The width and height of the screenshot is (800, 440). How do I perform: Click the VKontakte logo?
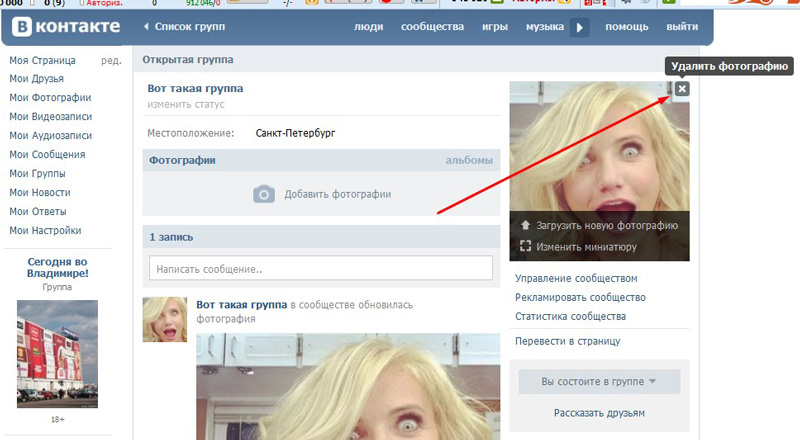click(66, 27)
